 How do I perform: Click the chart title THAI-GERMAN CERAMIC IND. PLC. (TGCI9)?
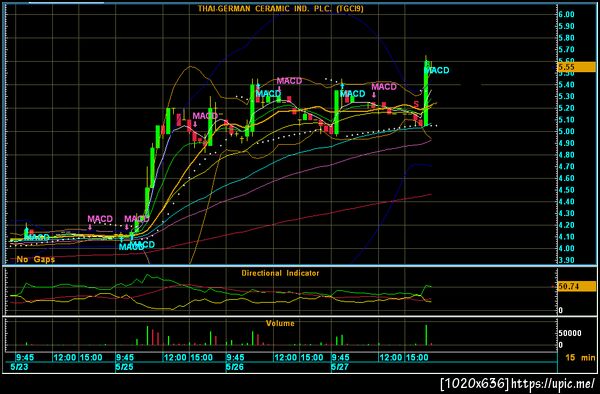point(280,8)
